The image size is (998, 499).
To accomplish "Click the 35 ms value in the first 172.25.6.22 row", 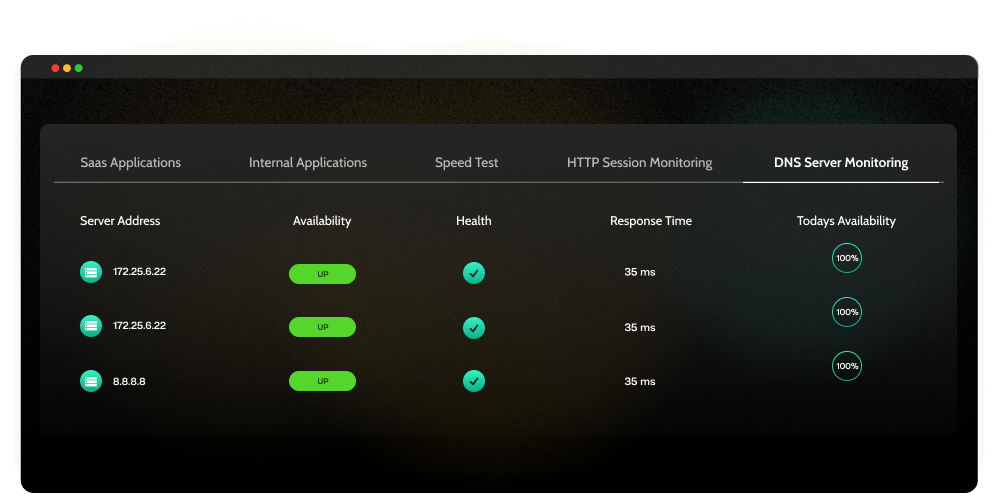I will tap(640, 272).
